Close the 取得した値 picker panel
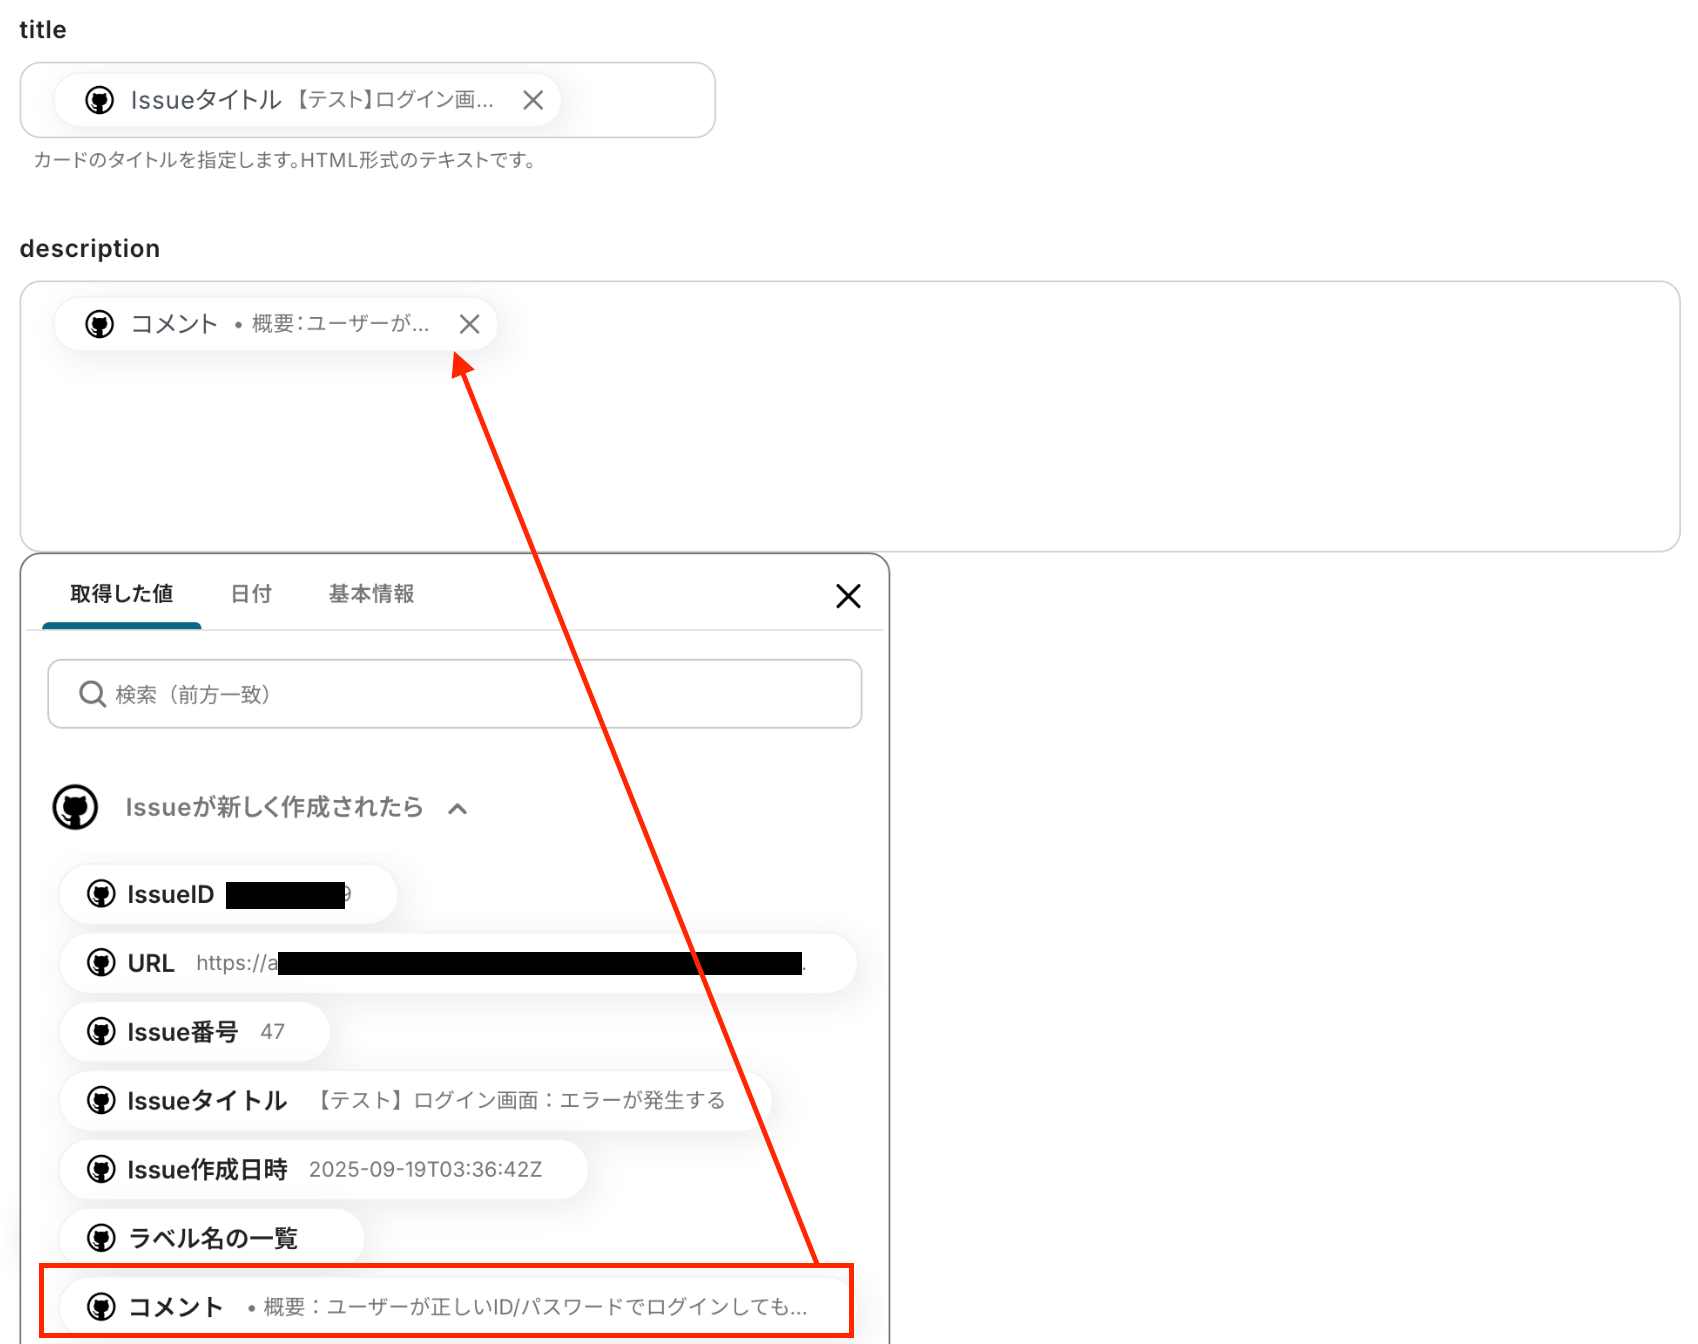The image size is (1698, 1344). (848, 596)
